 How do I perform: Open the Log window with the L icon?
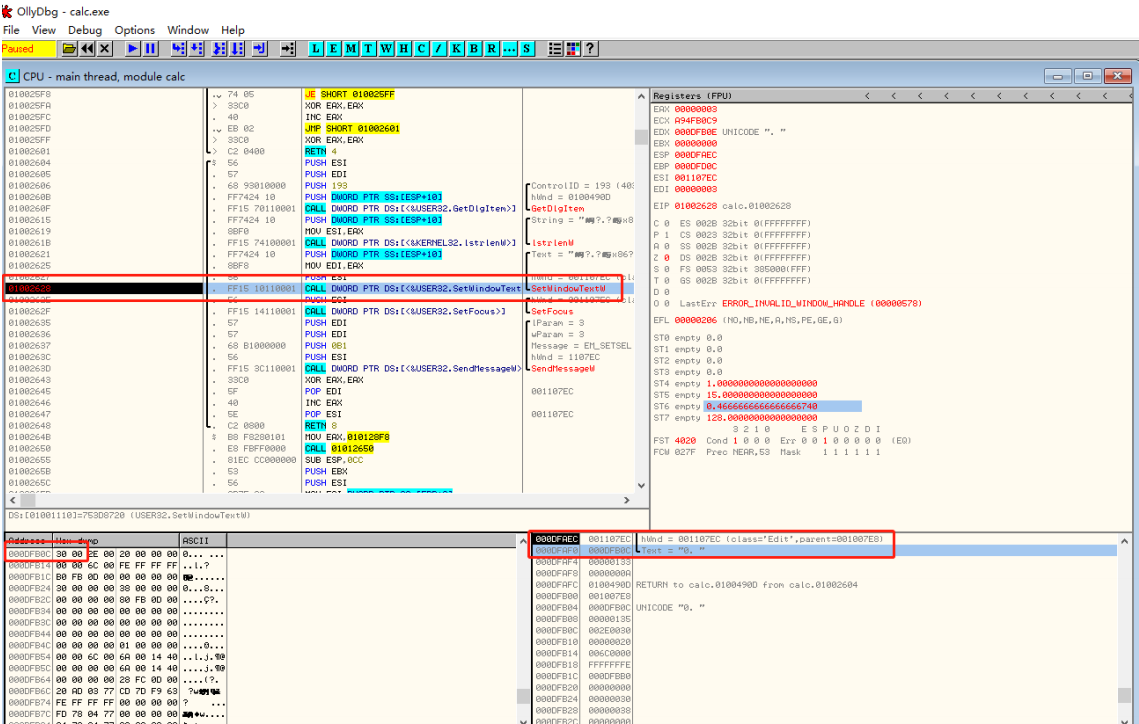click(x=315, y=49)
